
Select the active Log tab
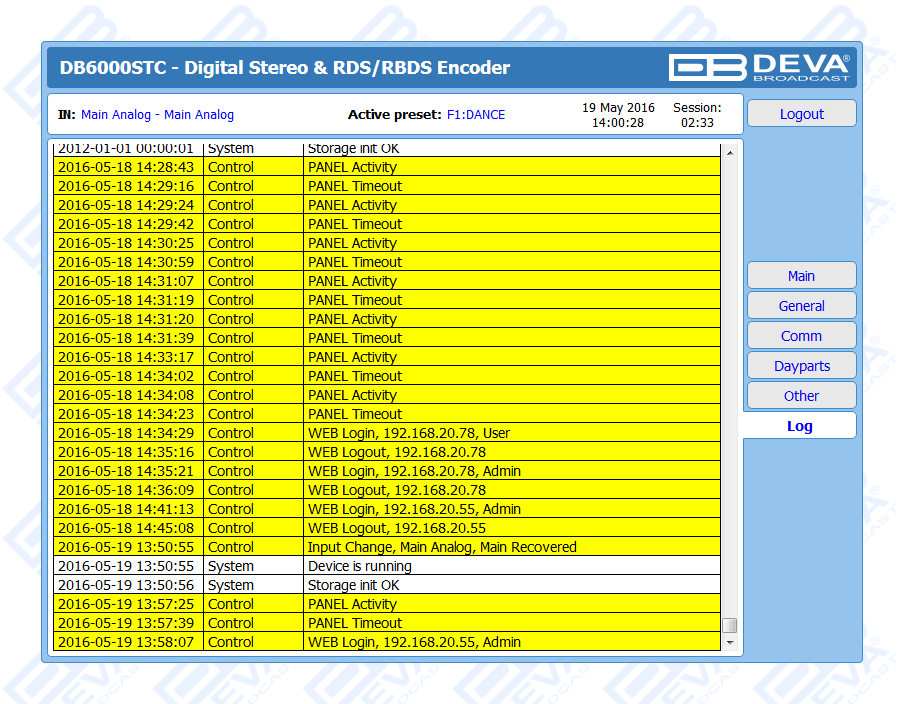coord(799,426)
